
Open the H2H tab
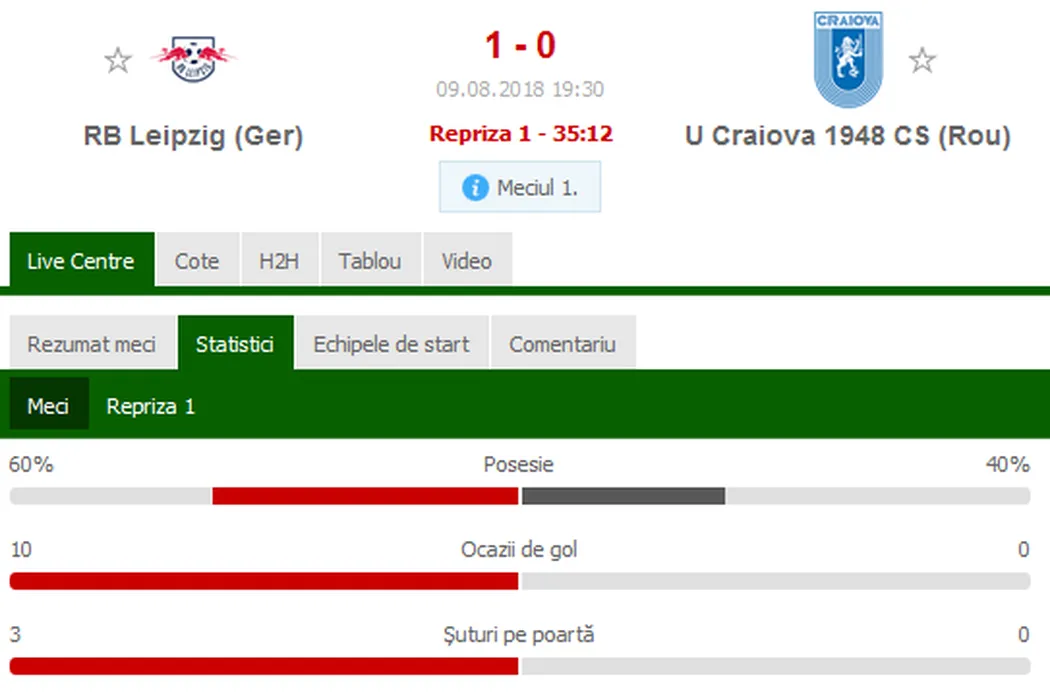pyautogui.click(x=279, y=261)
